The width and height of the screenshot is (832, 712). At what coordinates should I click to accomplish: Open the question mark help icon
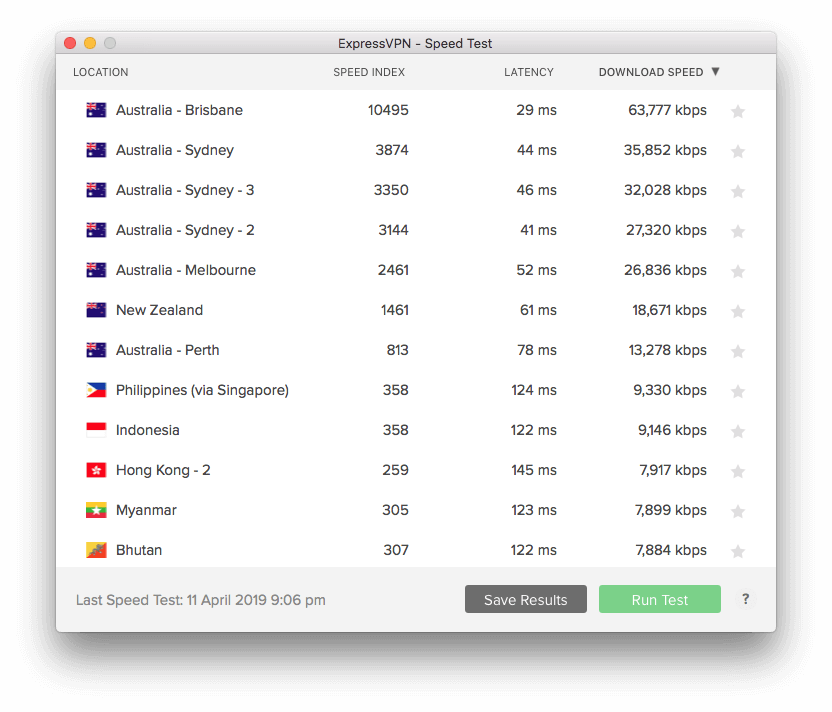[x=746, y=600]
